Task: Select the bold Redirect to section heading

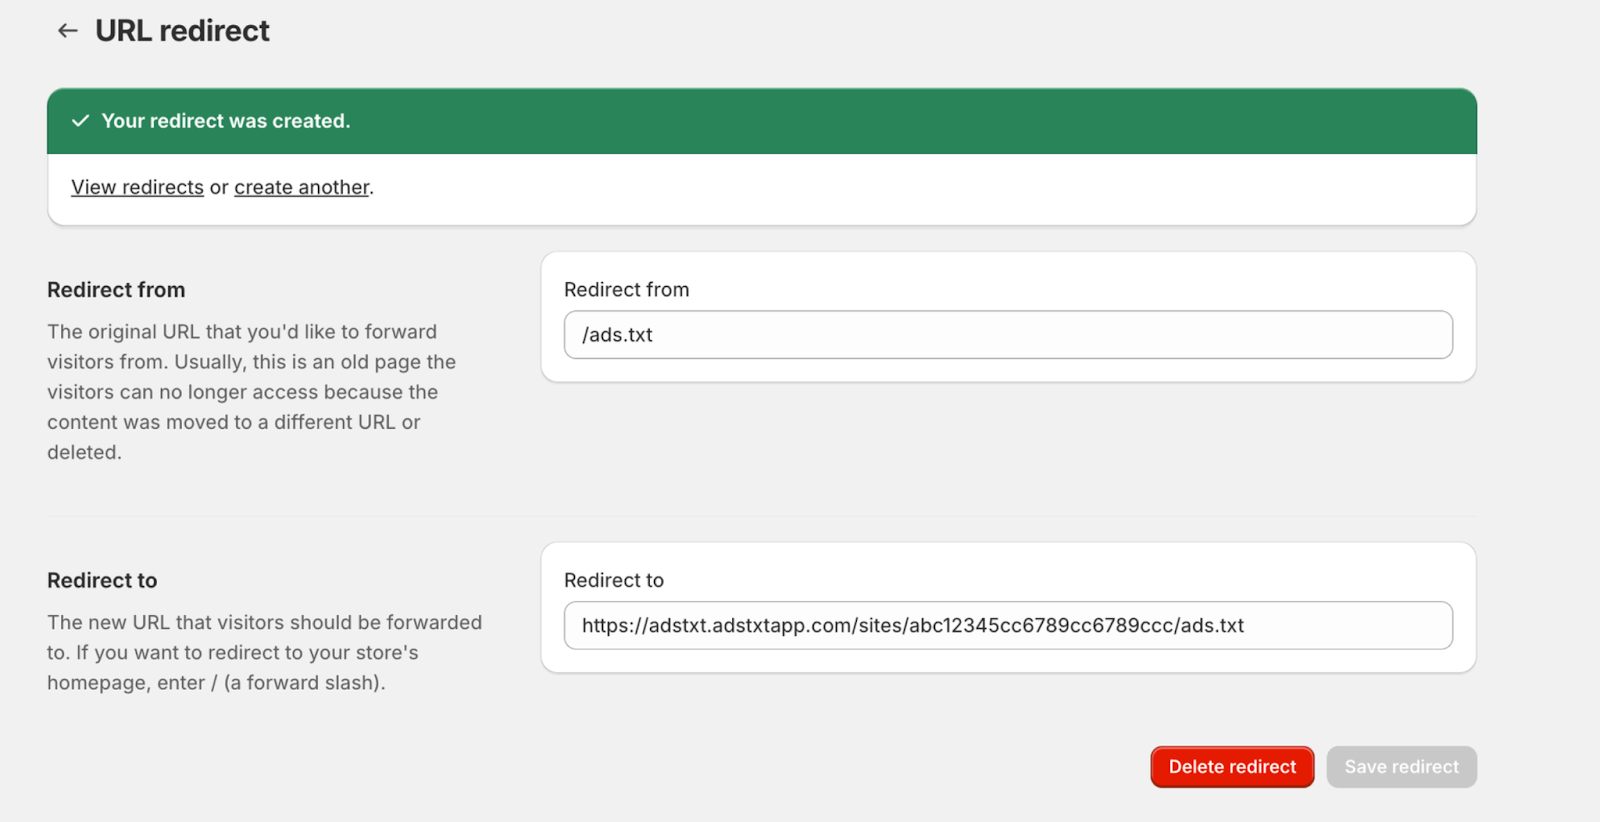Action: coord(102,581)
